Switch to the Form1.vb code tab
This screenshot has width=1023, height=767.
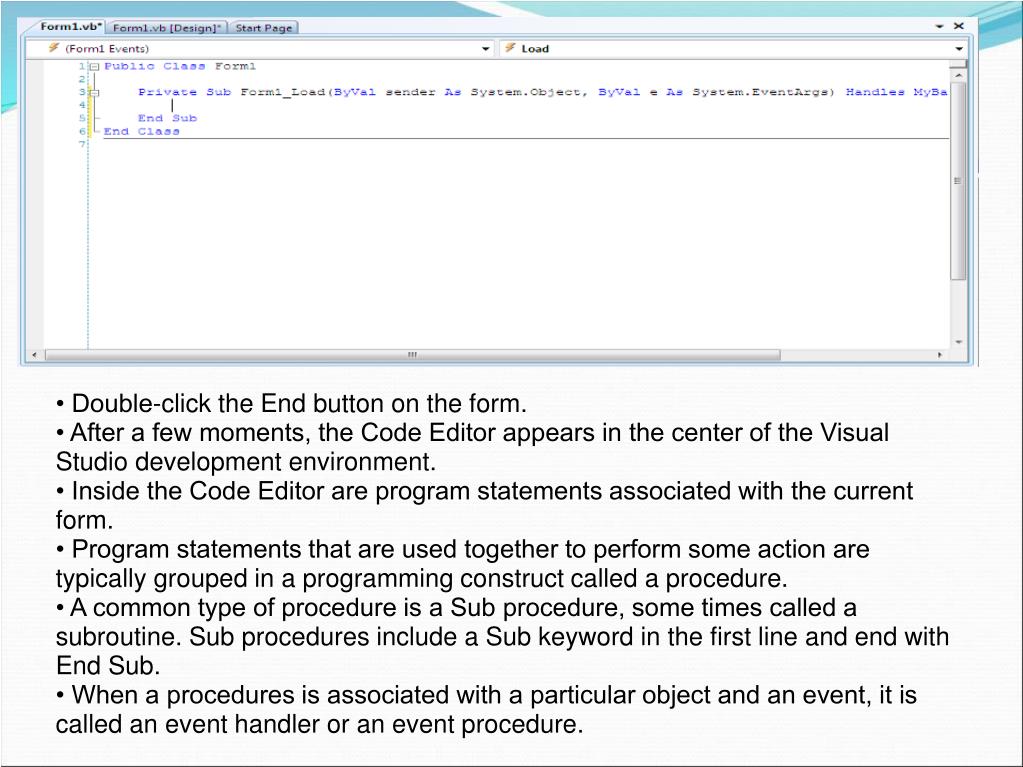click(70, 27)
